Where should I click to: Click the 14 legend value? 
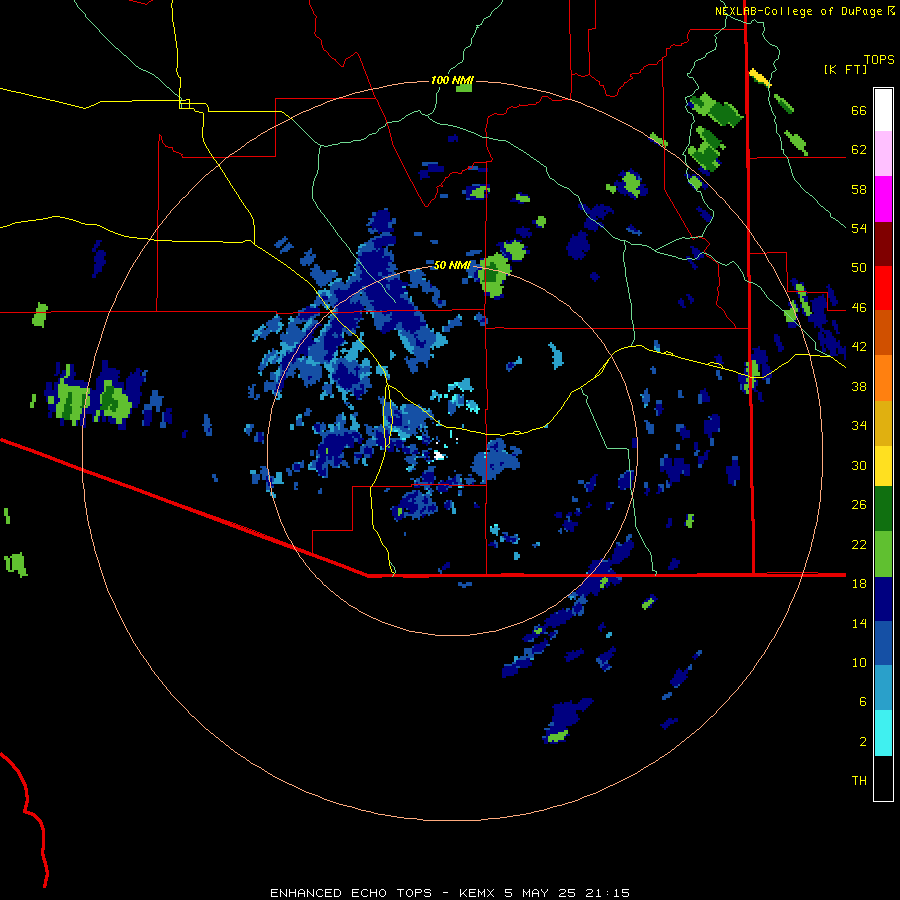pos(859,623)
